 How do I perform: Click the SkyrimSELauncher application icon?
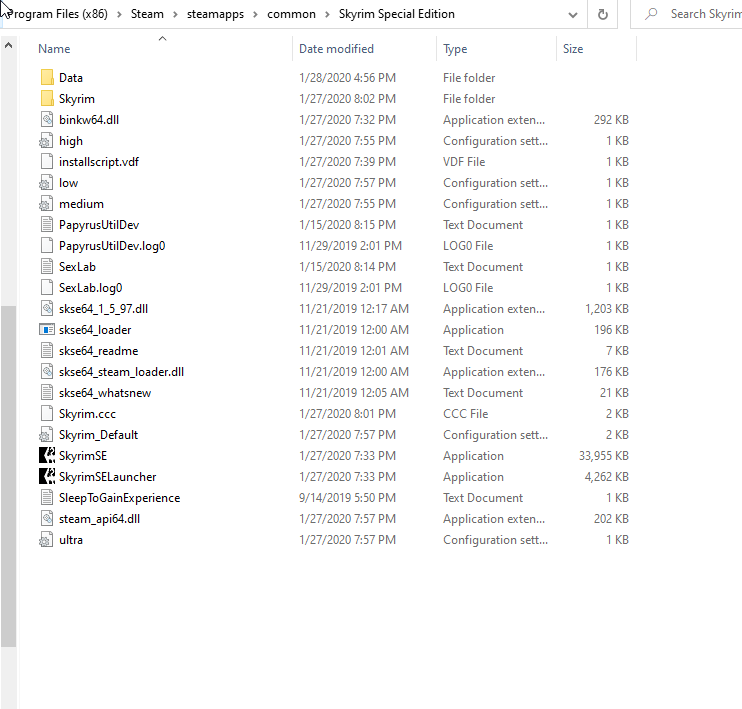(47, 477)
